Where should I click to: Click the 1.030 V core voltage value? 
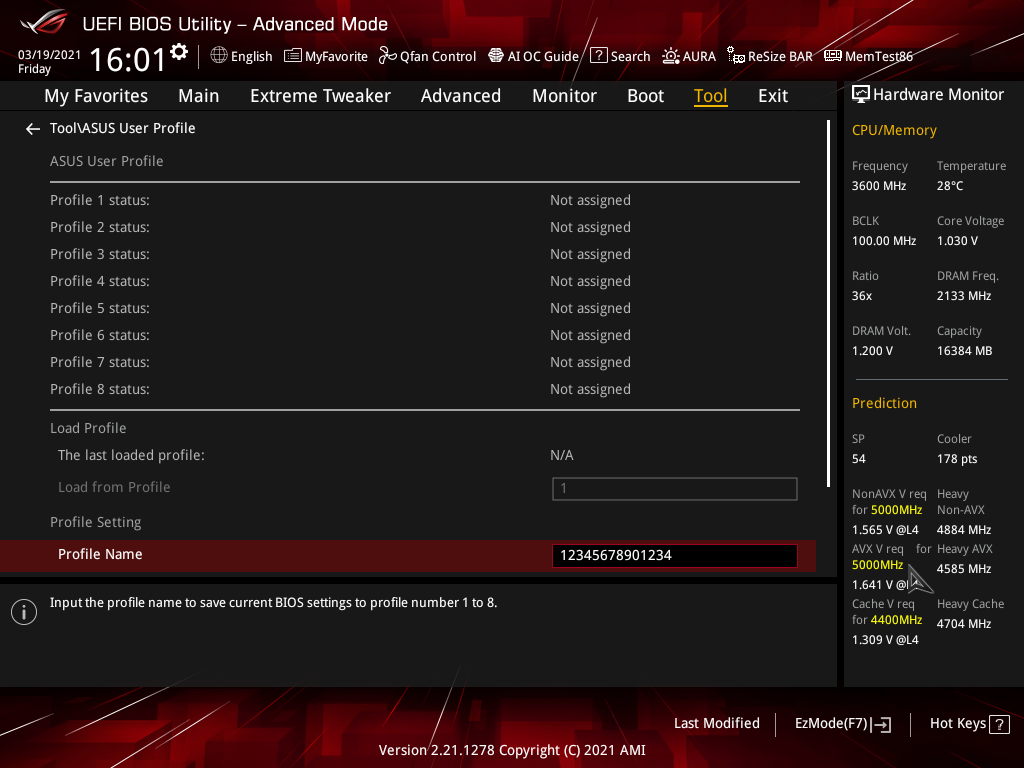click(x=957, y=241)
